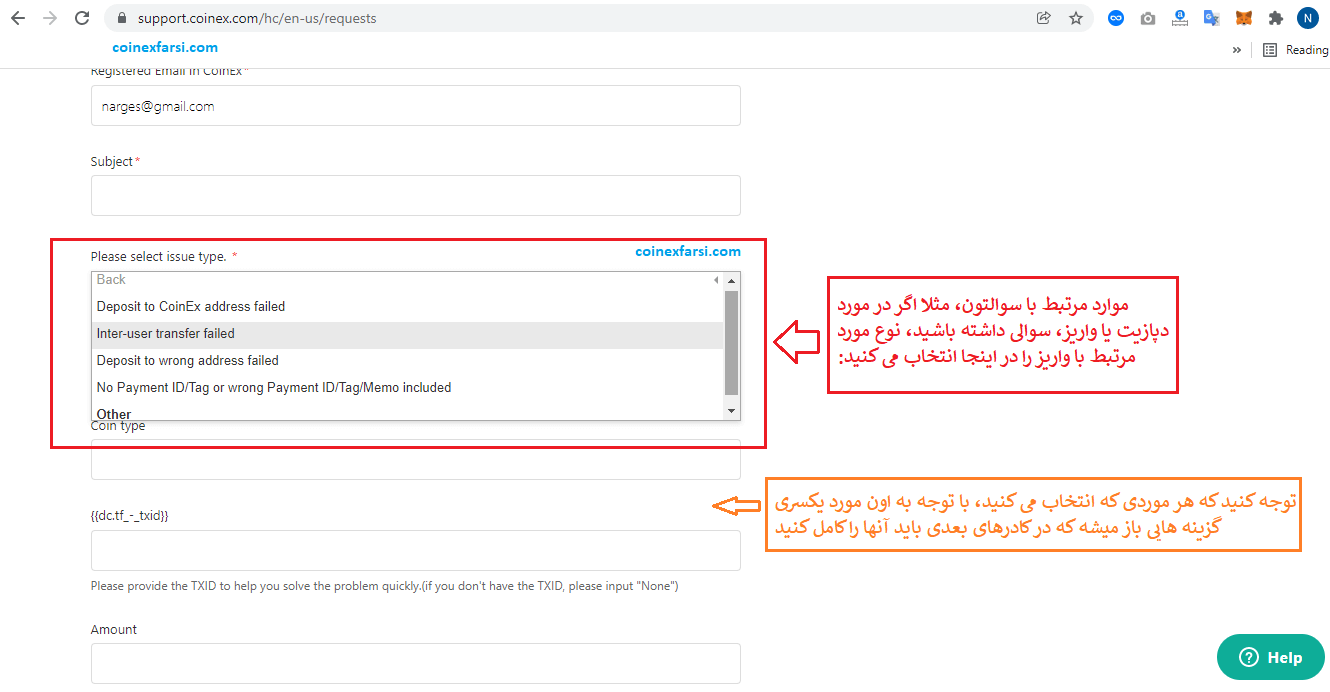This screenshot has height=692, width=1330.
Task: Select the 'No Payment ID/Tag' issue option
Action: pyautogui.click(x=274, y=388)
